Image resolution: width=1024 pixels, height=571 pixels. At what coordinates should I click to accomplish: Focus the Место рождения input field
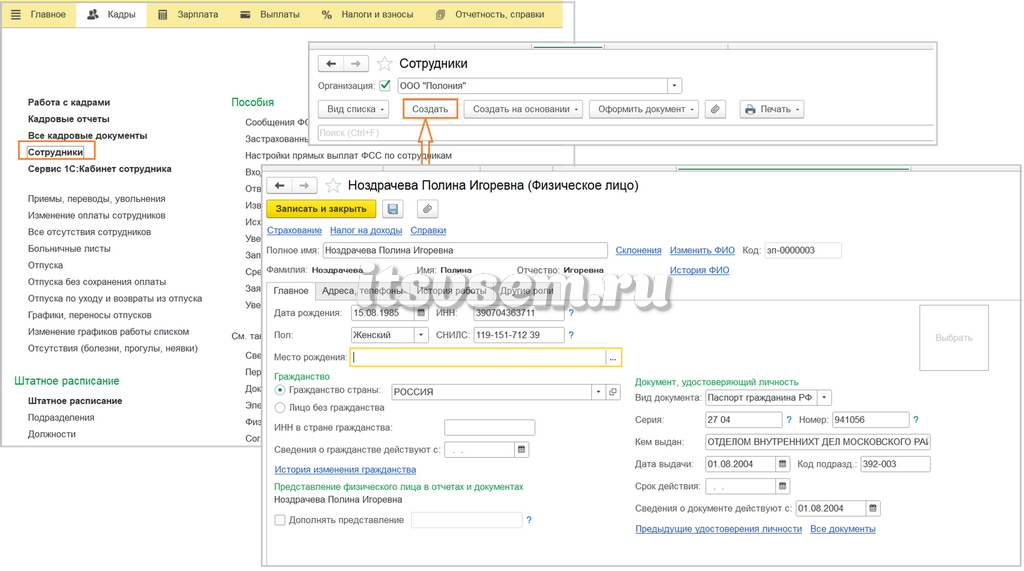[479, 357]
